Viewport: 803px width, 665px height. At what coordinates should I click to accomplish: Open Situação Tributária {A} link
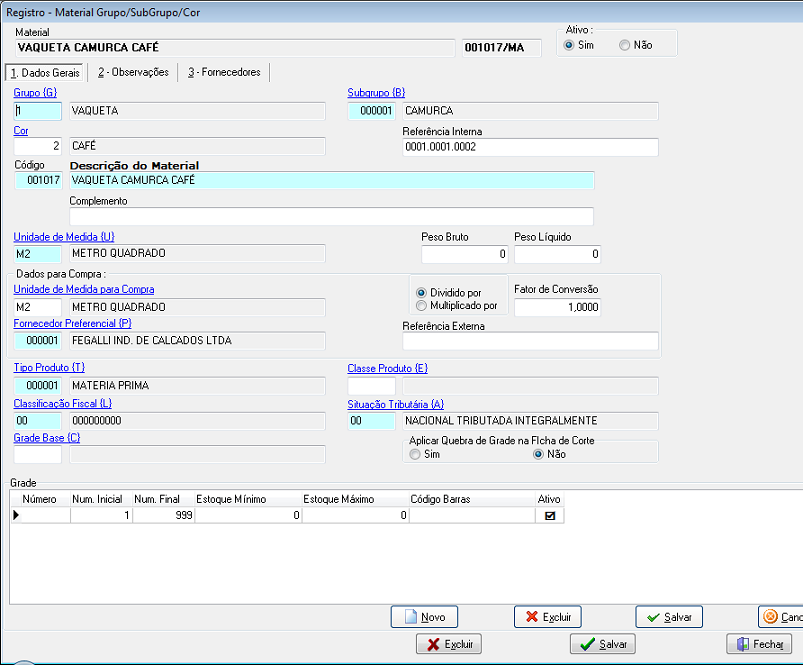pyautogui.click(x=396, y=404)
